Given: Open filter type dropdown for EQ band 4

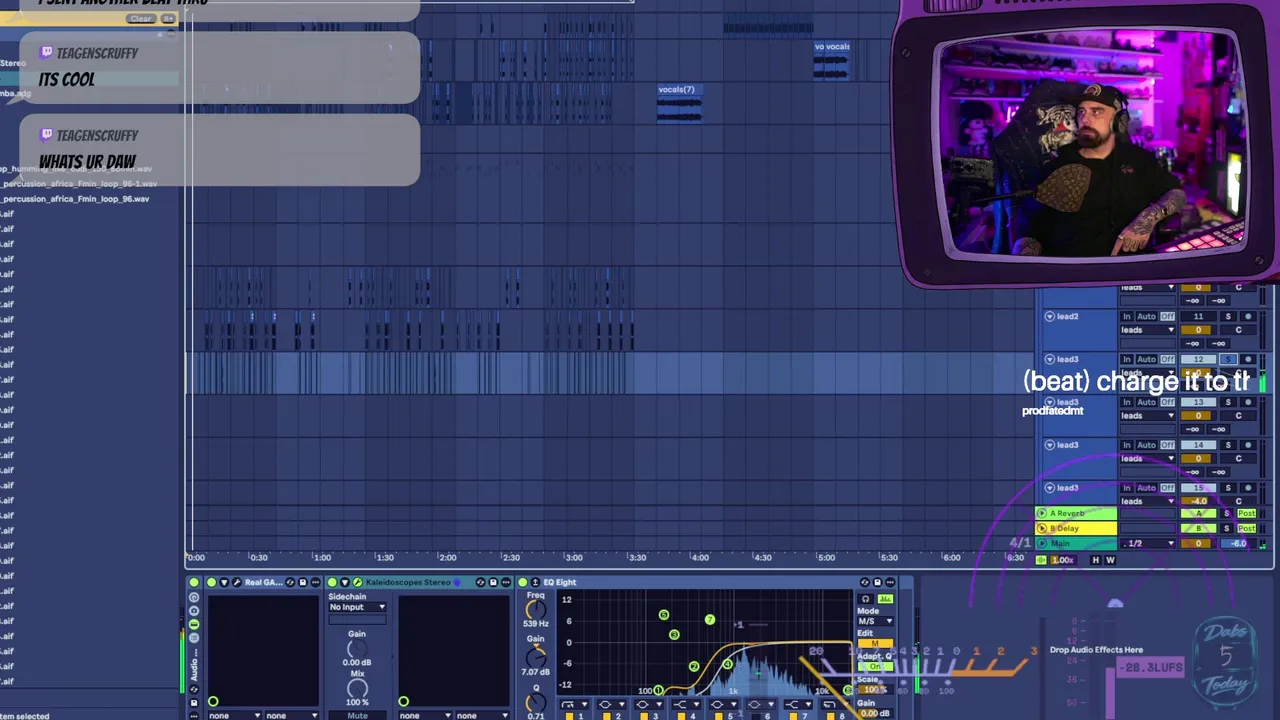Looking at the screenshot, I should coord(688,705).
